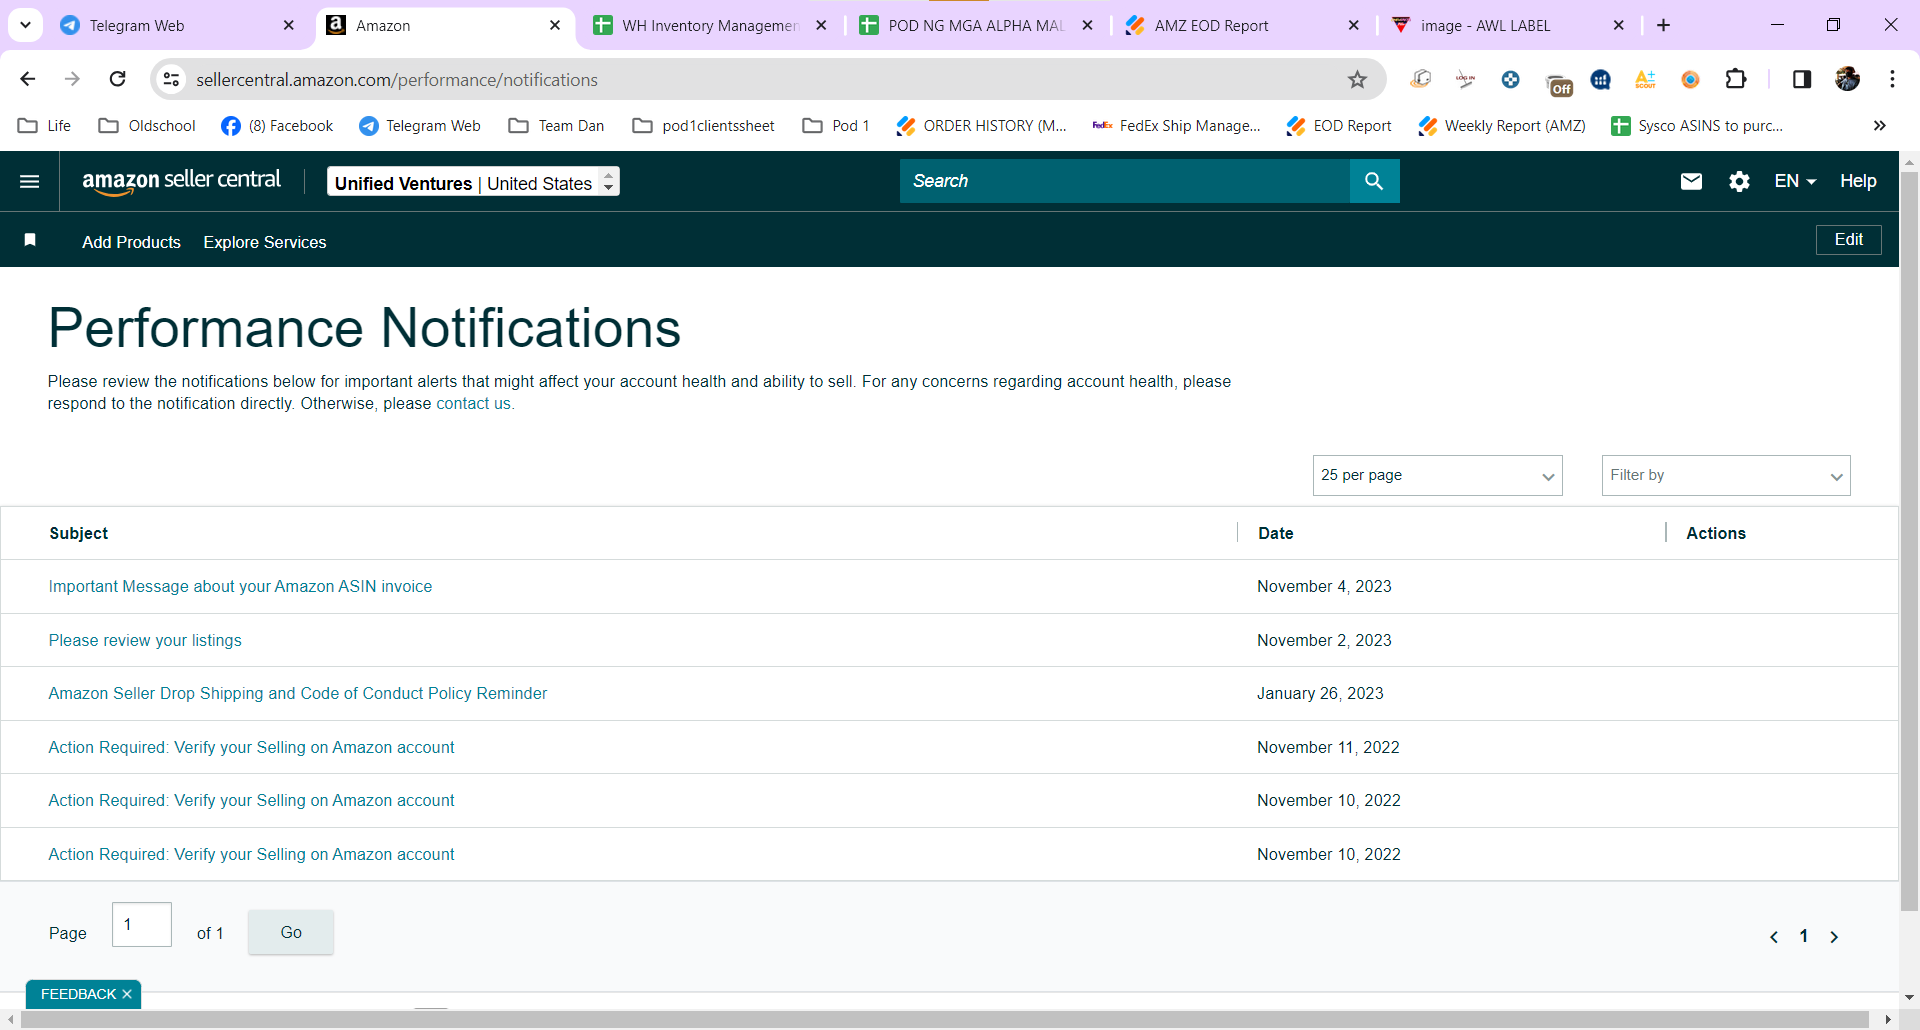1920x1030 pixels.
Task: Click Explore Services menu item
Action: coord(265,242)
